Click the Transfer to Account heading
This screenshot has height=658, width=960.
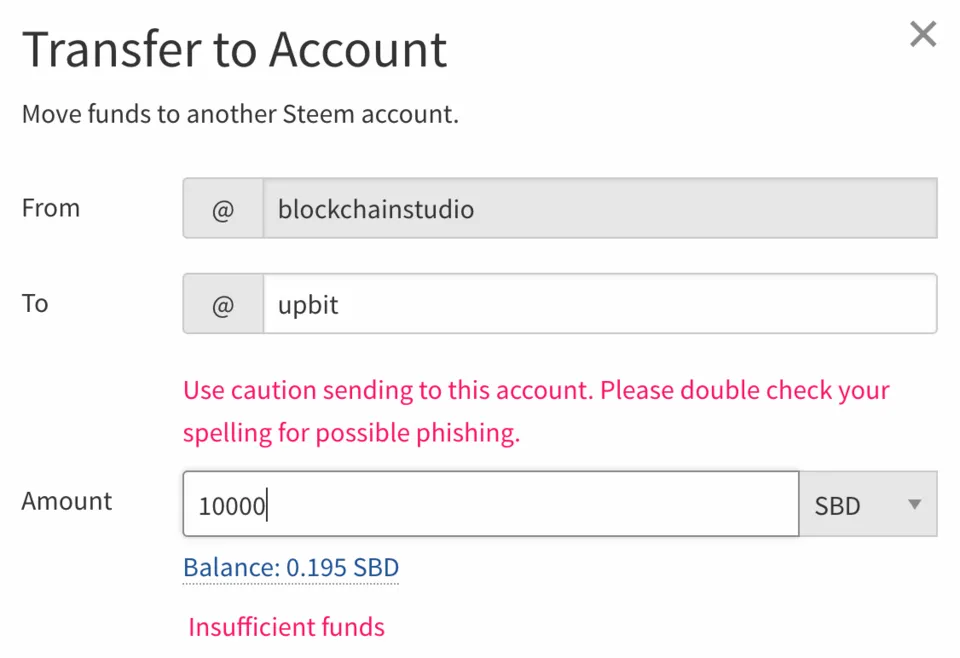tap(234, 49)
